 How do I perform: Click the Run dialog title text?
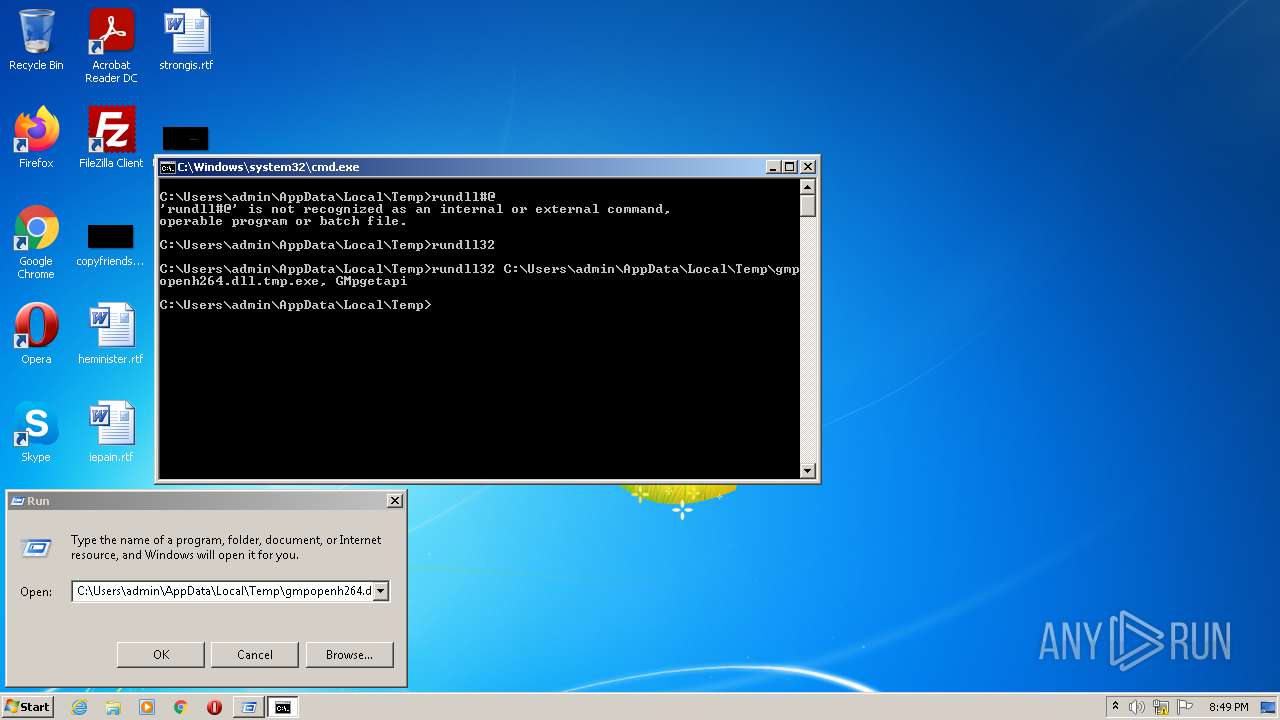(x=38, y=501)
